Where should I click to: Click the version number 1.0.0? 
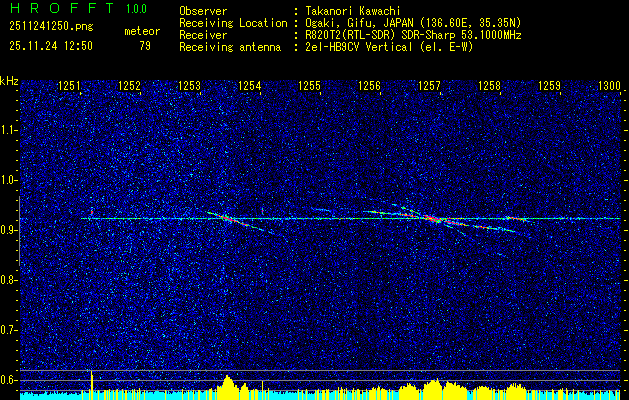point(136,8)
